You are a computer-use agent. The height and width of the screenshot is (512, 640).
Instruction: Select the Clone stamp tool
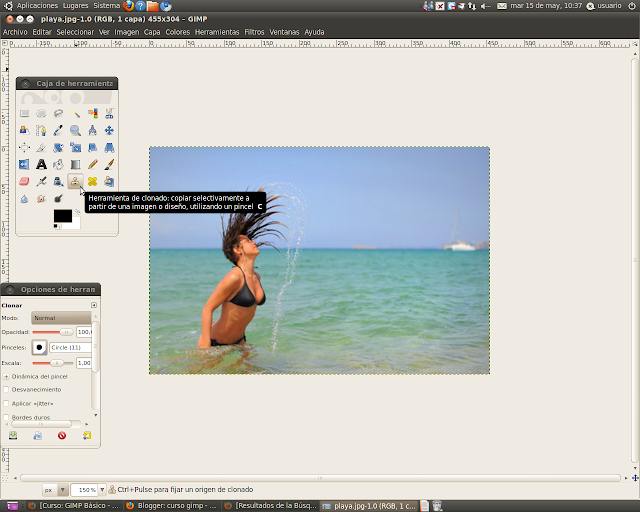(76, 181)
